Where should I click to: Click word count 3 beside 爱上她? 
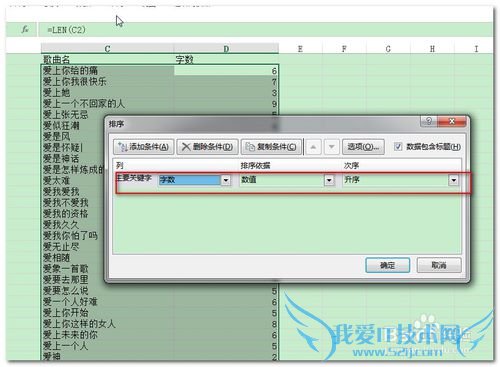(226, 93)
